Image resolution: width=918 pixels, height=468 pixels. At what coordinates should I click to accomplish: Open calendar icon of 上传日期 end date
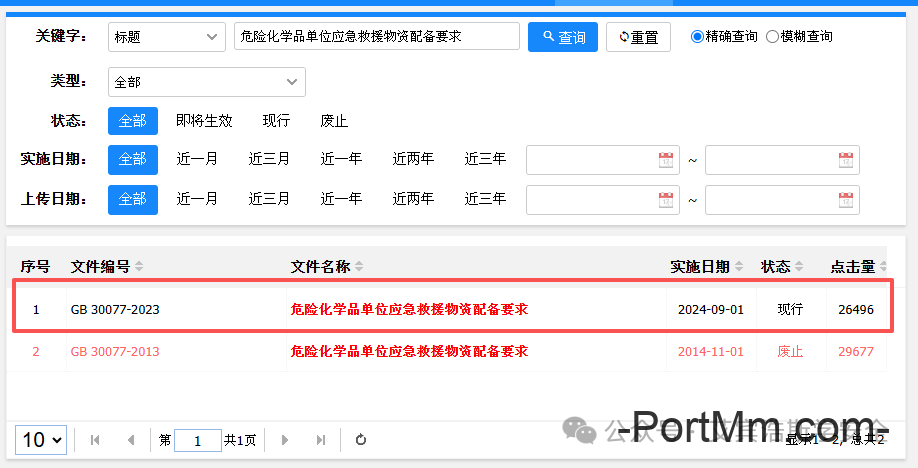846,200
